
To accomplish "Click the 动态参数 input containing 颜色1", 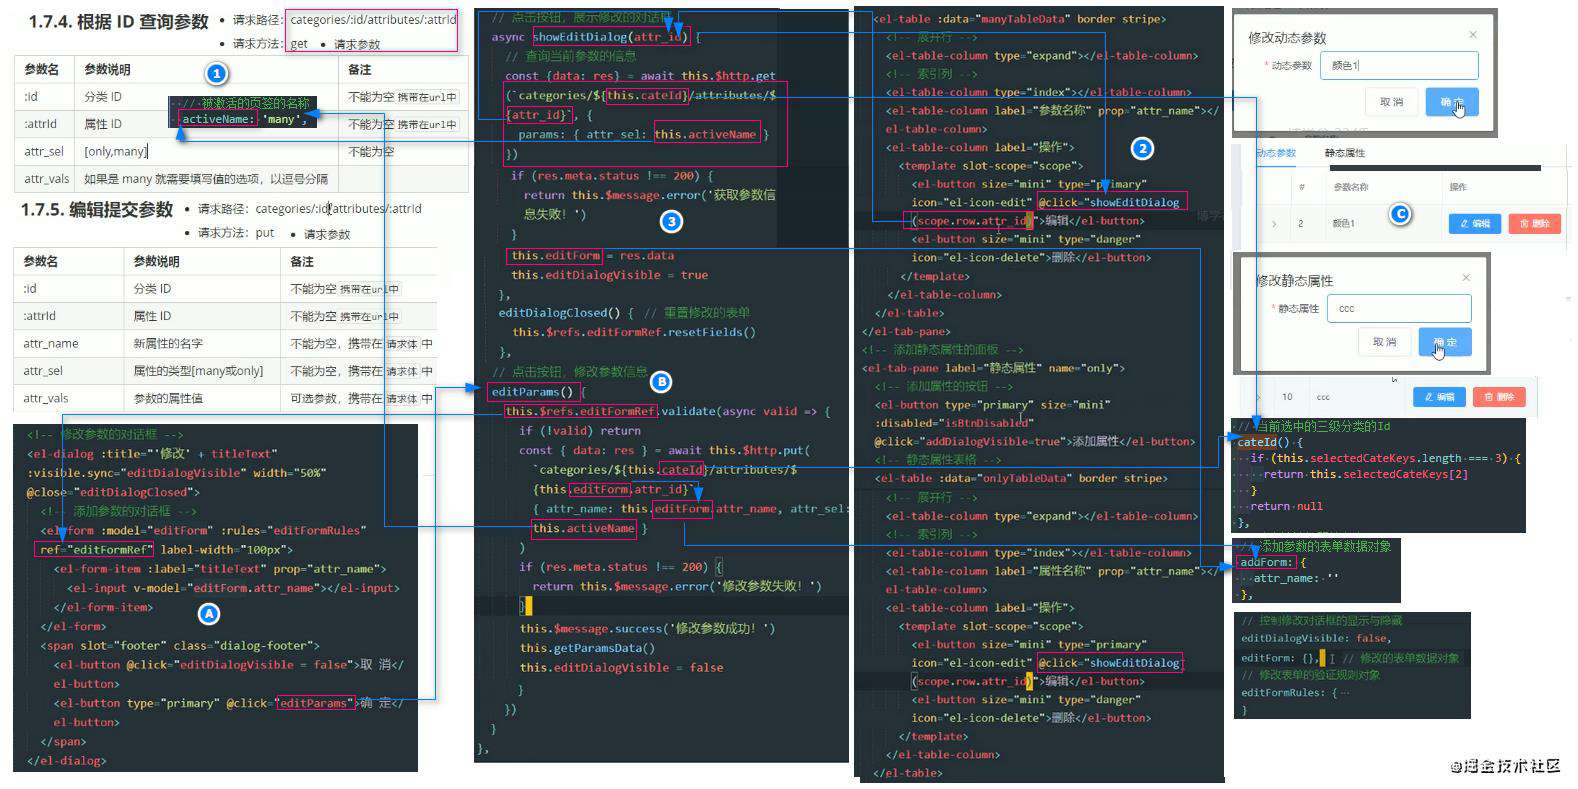I will coord(1400,65).
